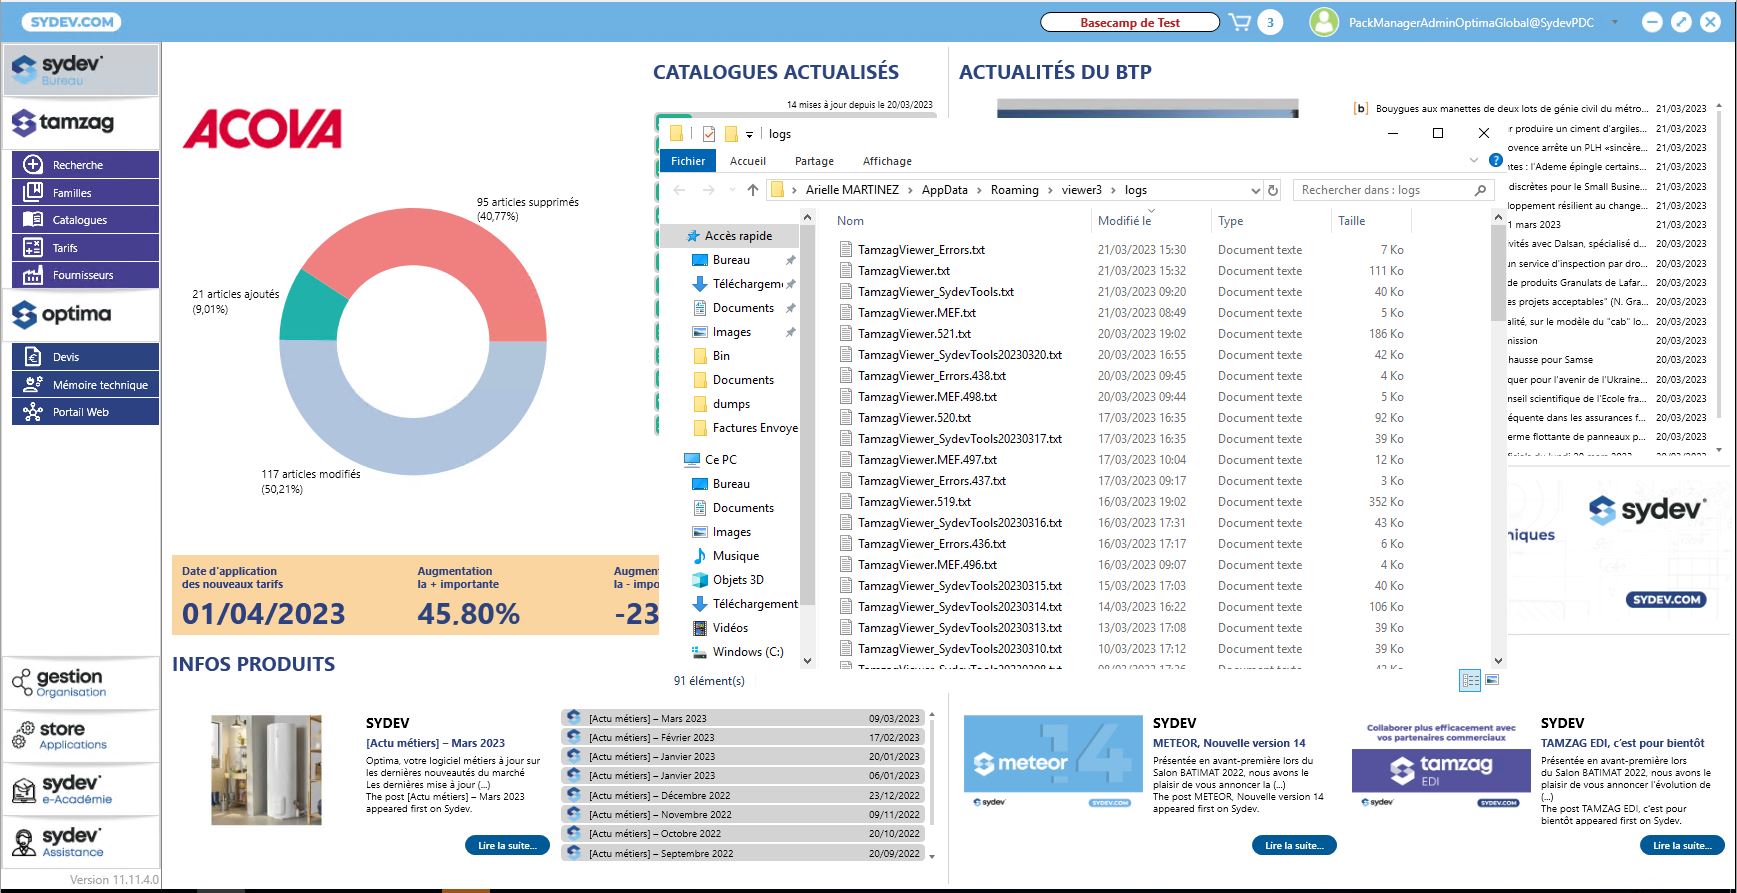Click the blue help icon in Explorer
This screenshot has width=1737, height=893.
point(1496,160)
